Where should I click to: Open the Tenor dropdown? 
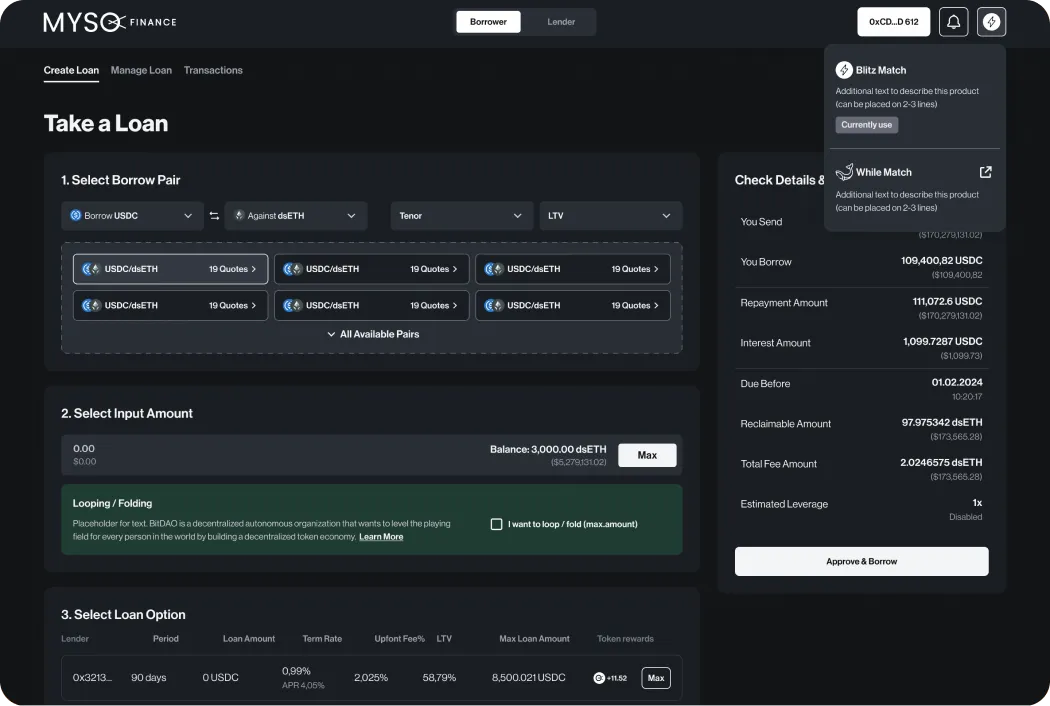(x=460, y=215)
